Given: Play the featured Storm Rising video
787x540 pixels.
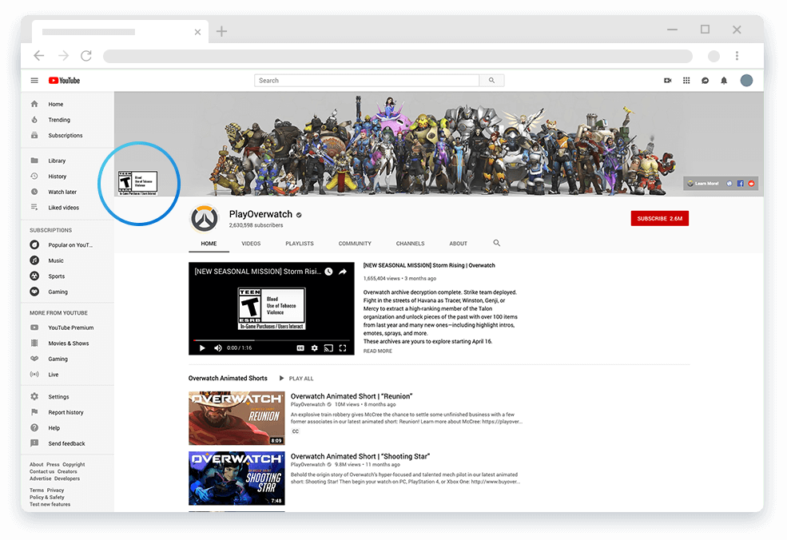Looking at the screenshot, I should click(x=202, y=348).
